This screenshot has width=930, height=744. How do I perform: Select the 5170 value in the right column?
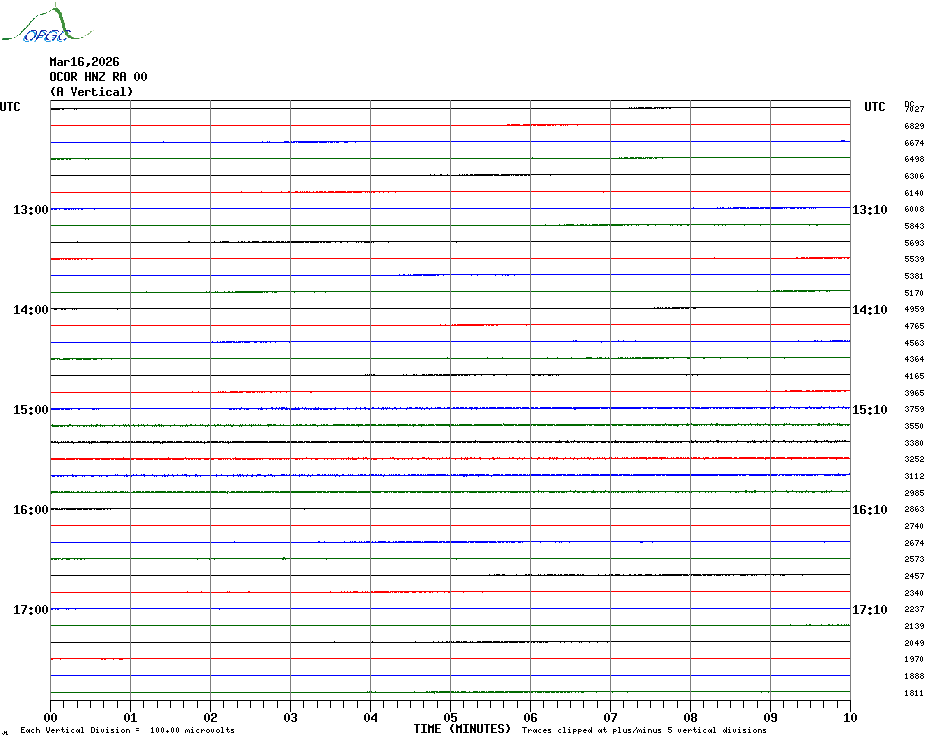pyautogui.click(x=914, y=293)
